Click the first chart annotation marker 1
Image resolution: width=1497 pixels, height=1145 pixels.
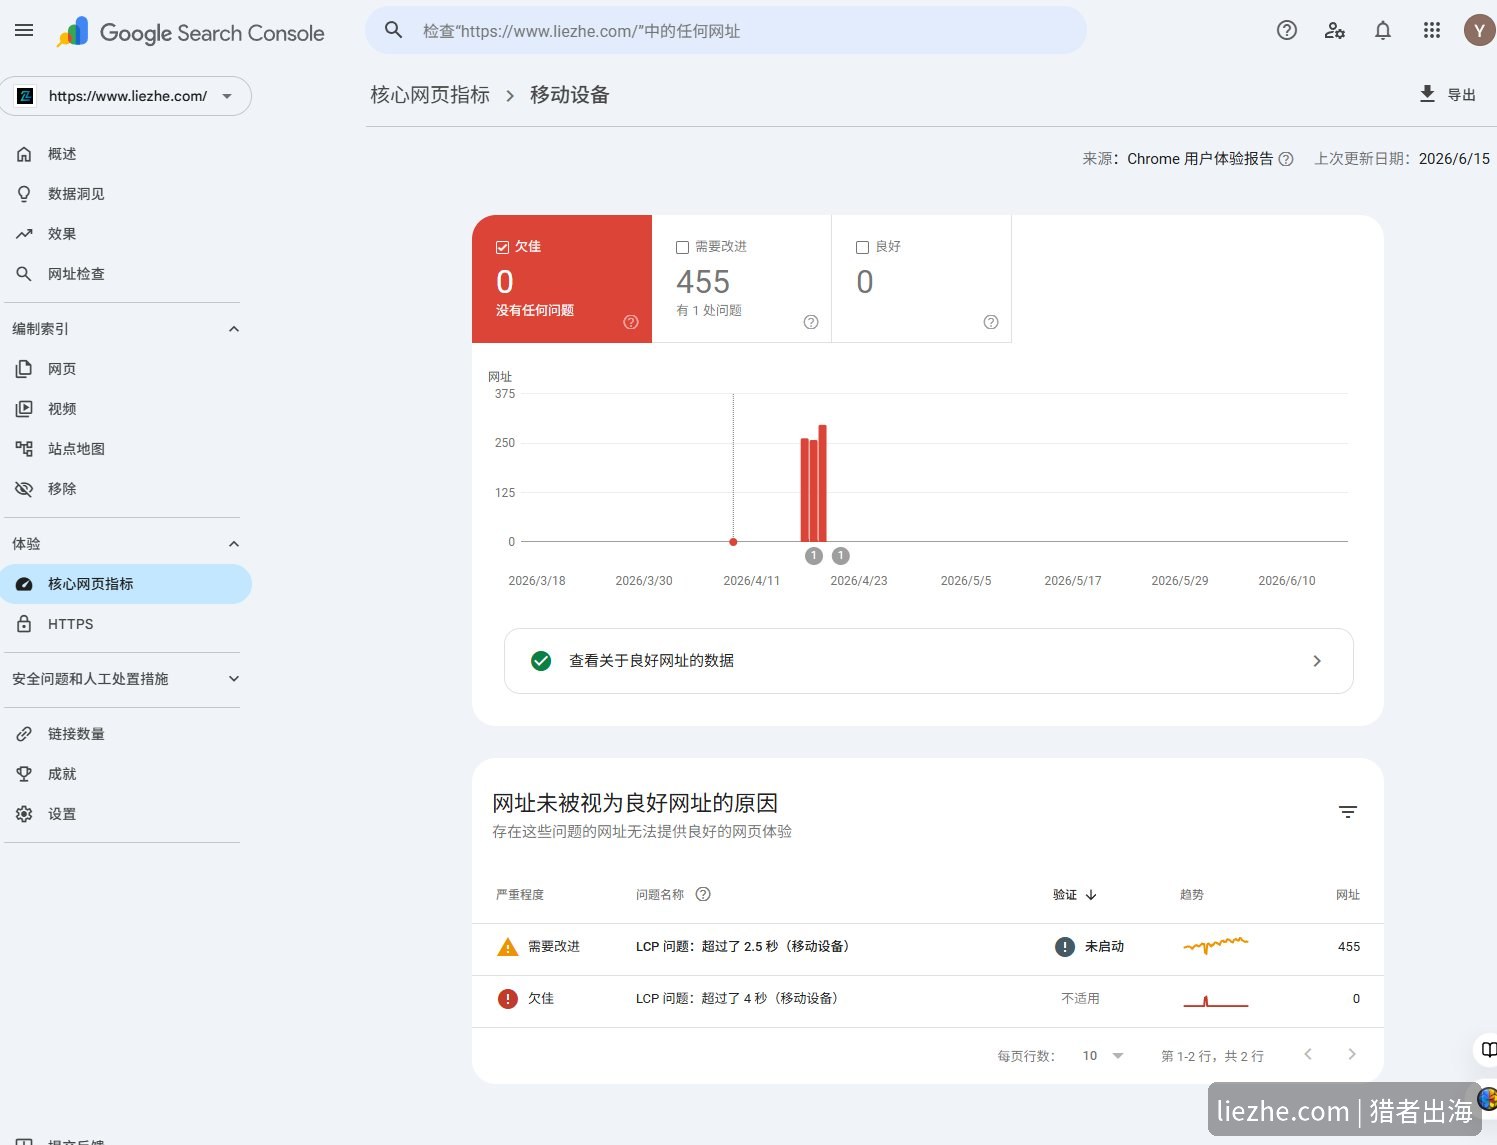[814, 556]
